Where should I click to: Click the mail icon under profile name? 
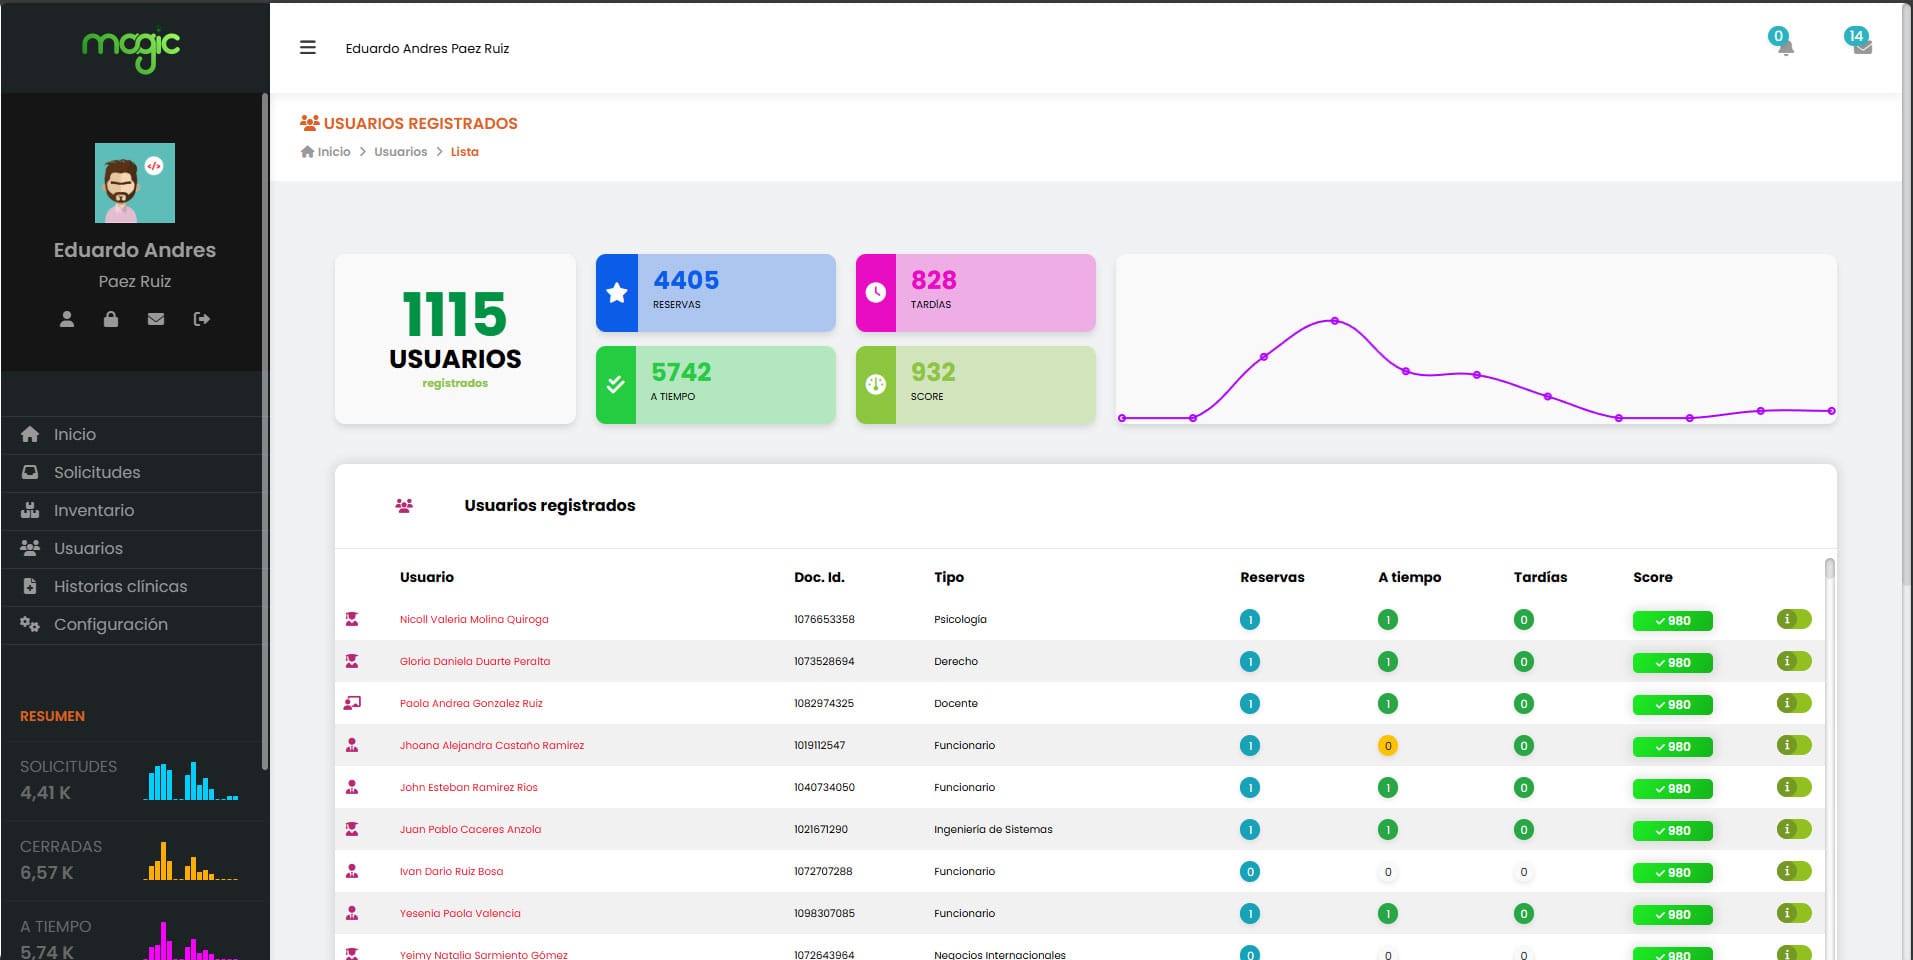pos(156,319)
